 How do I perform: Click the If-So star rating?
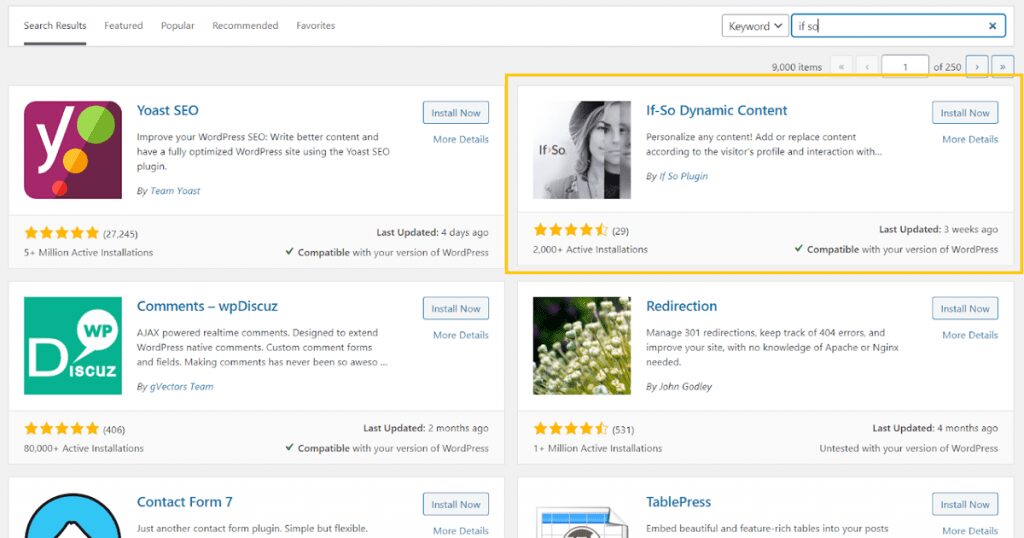click(571, 230)
